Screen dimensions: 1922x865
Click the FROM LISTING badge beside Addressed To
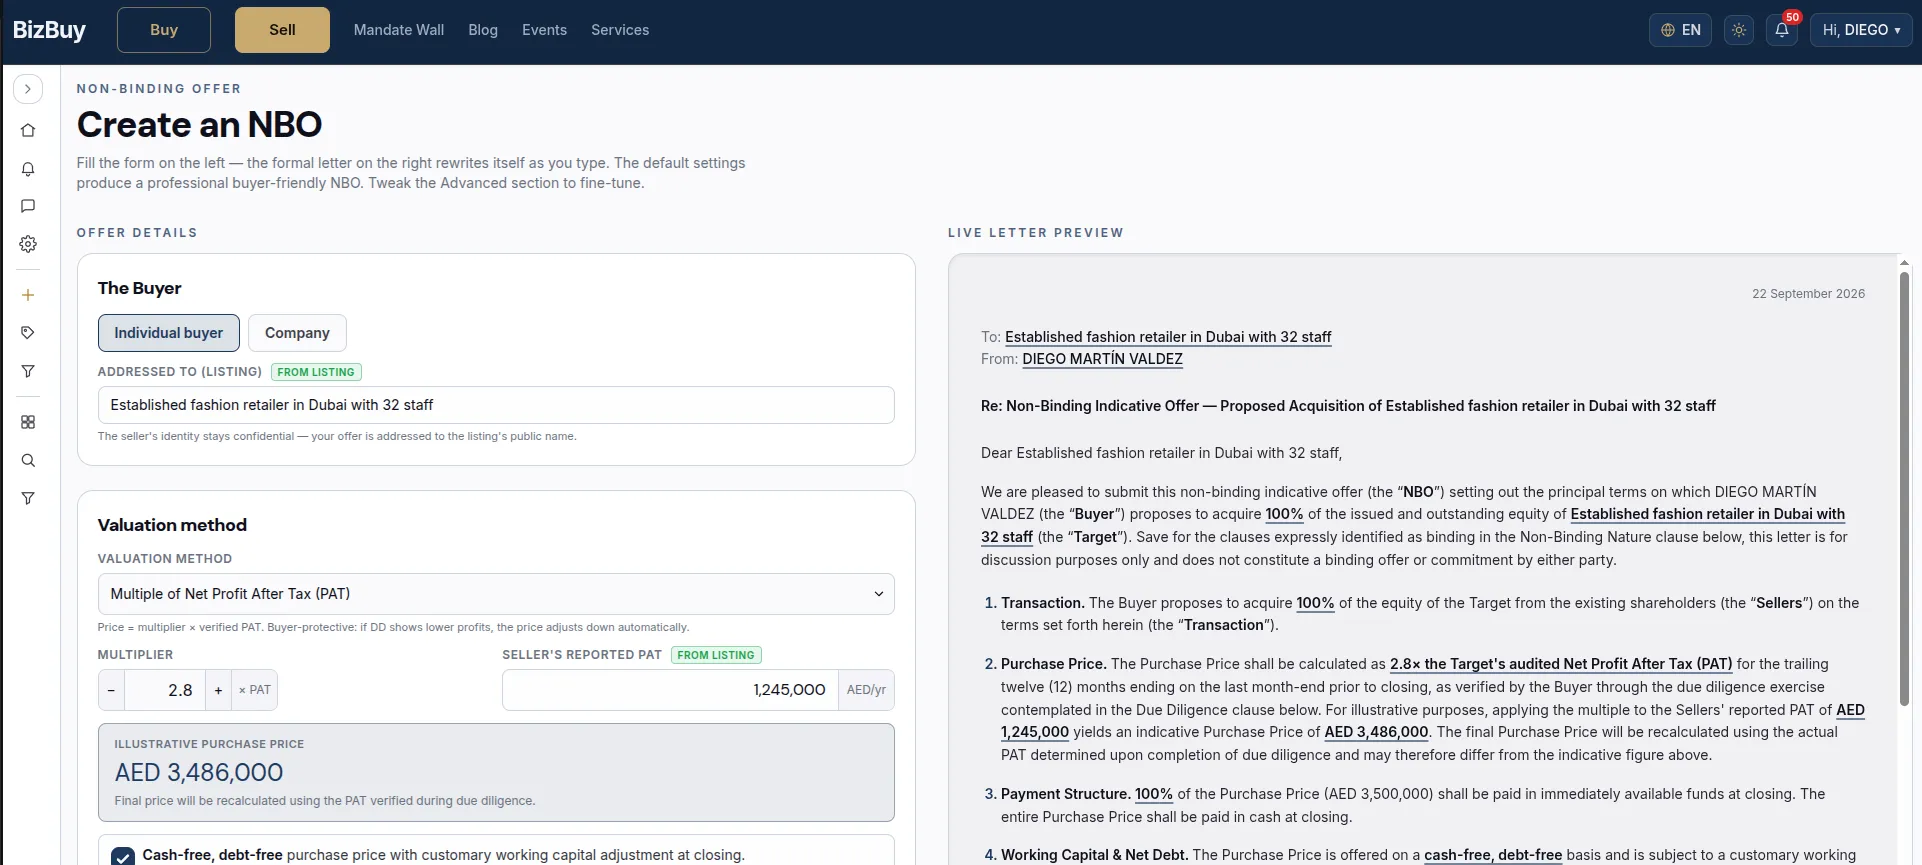click(316, 372)
